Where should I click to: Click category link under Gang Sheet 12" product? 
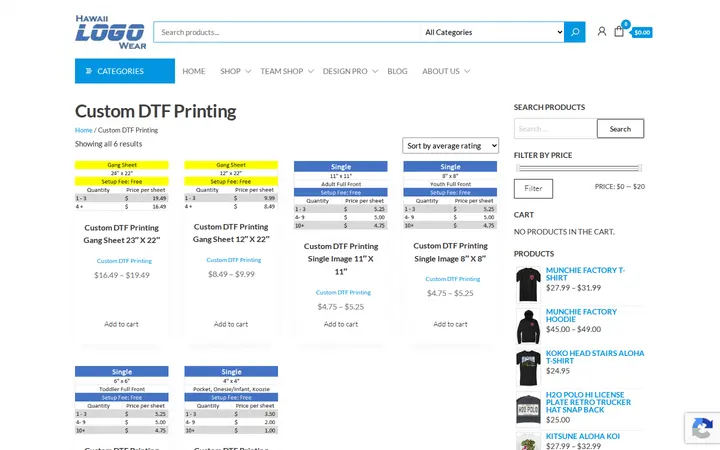pos(234,260)
